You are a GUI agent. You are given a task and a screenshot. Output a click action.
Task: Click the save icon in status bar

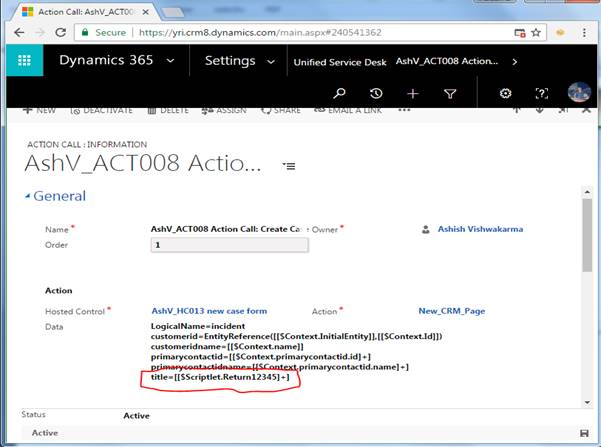click(x=584, y=433)
